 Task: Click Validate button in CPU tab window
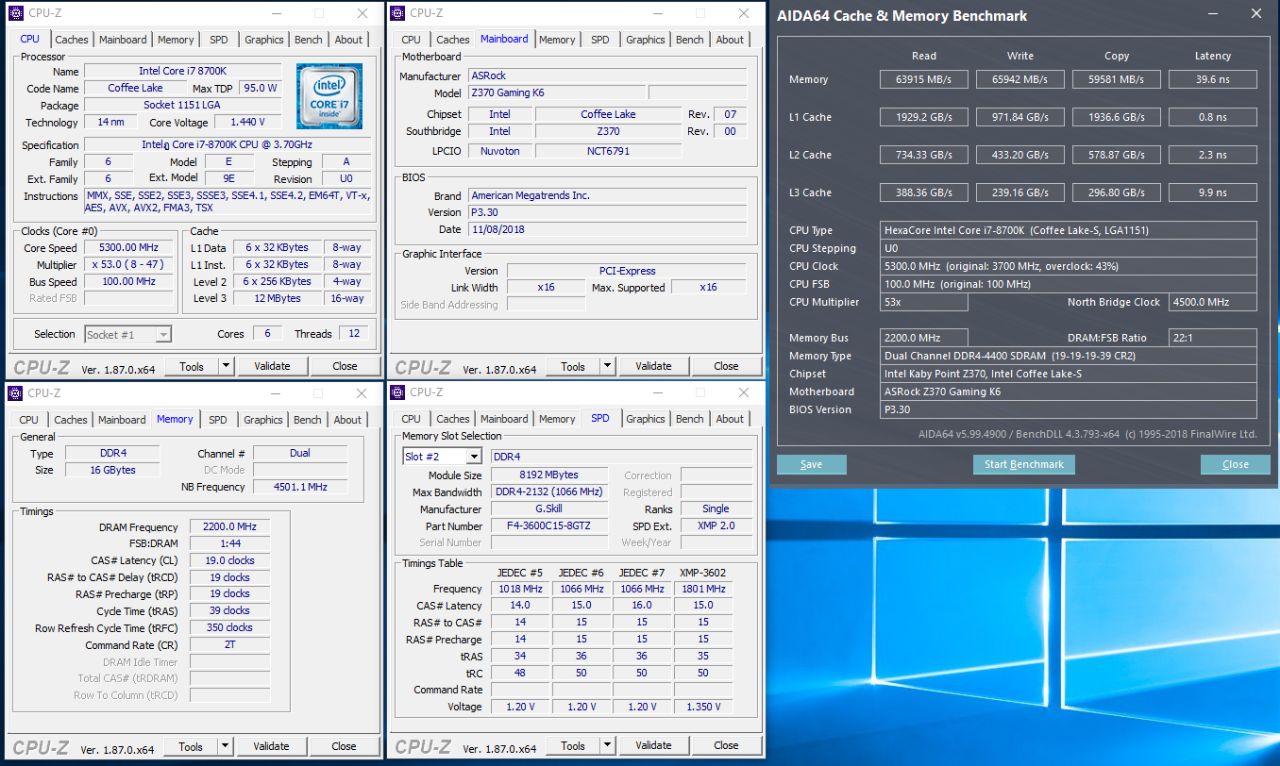pyautogui.click(x=272, y=366)
